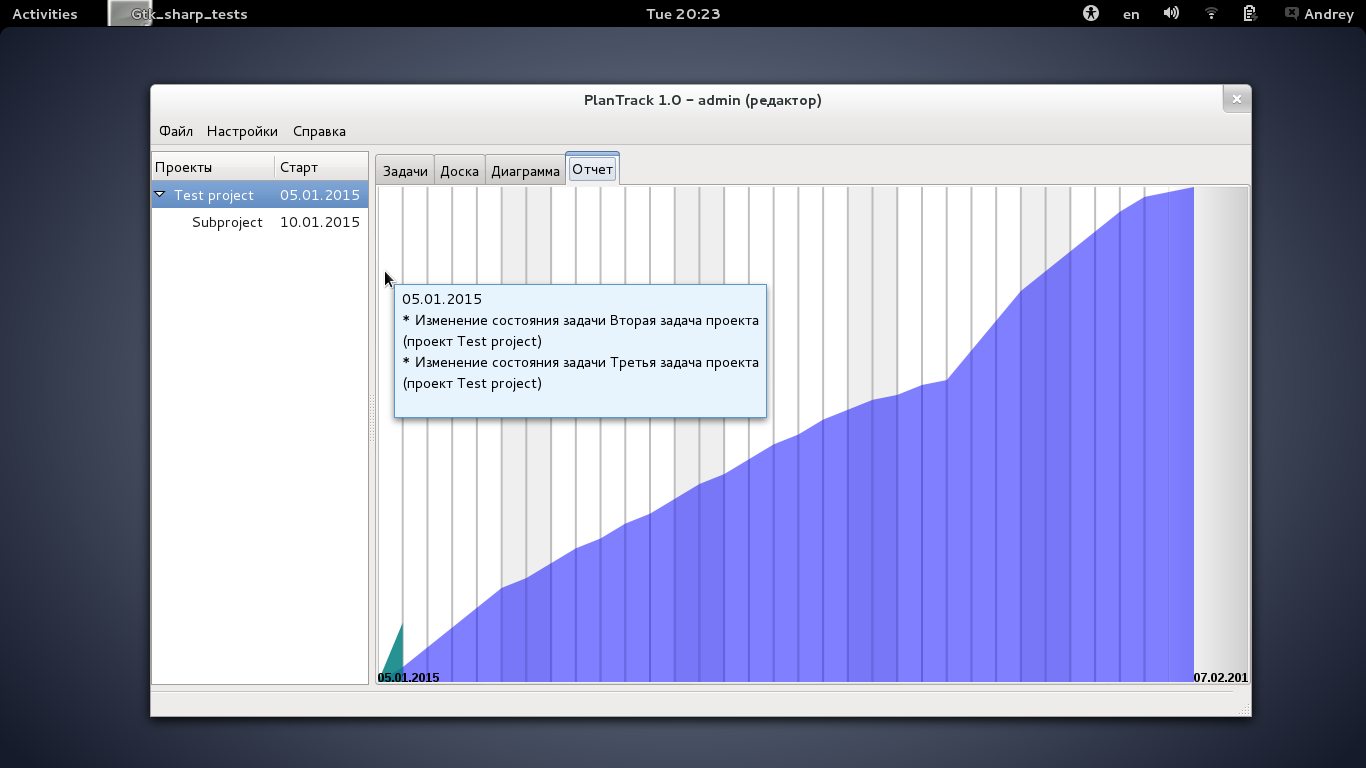Click the teal area at chart start
The height and width of the screenshot is (768, 1366).
[x=394, y=657]
